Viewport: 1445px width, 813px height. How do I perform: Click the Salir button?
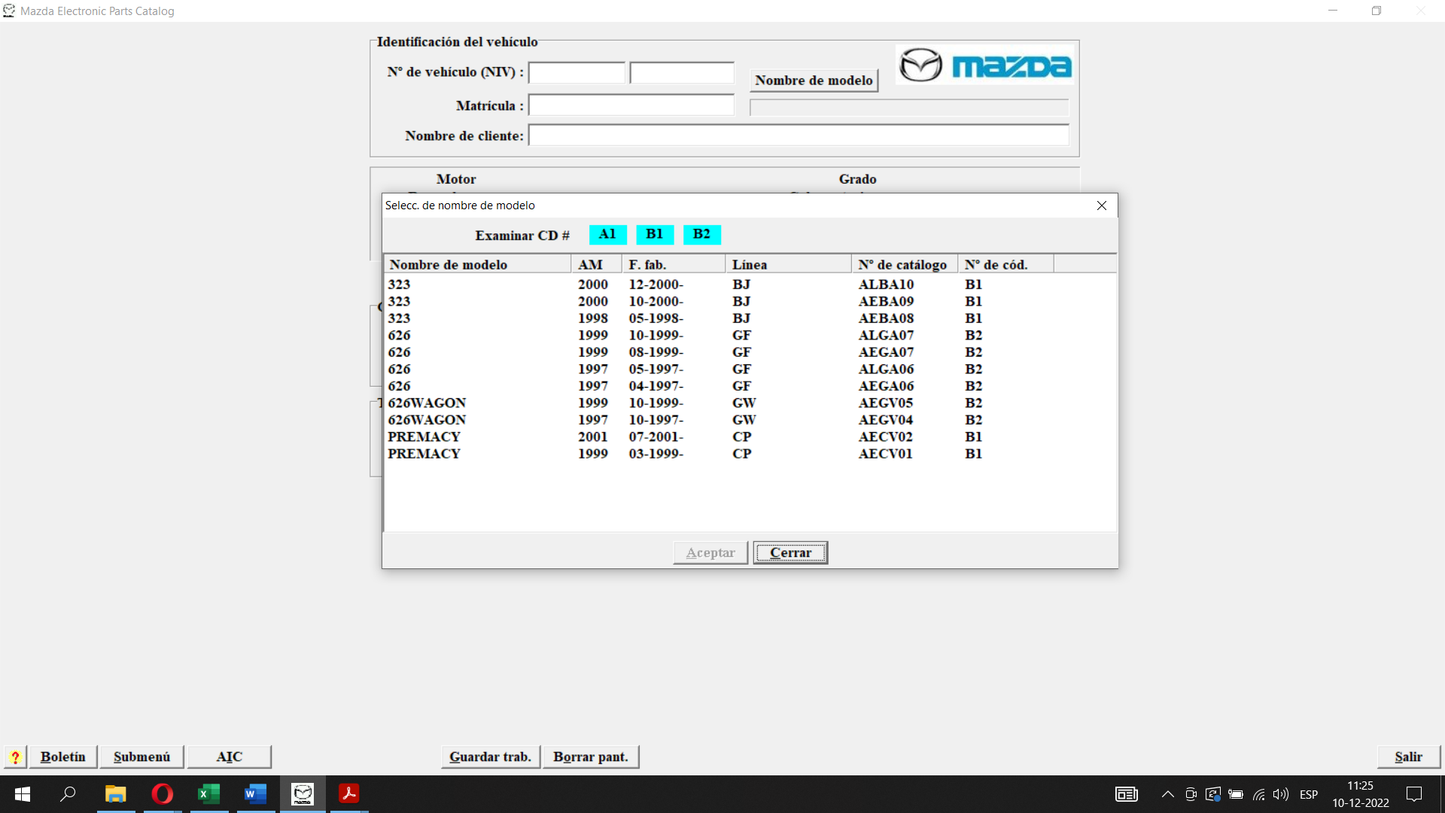(1408, 757)
